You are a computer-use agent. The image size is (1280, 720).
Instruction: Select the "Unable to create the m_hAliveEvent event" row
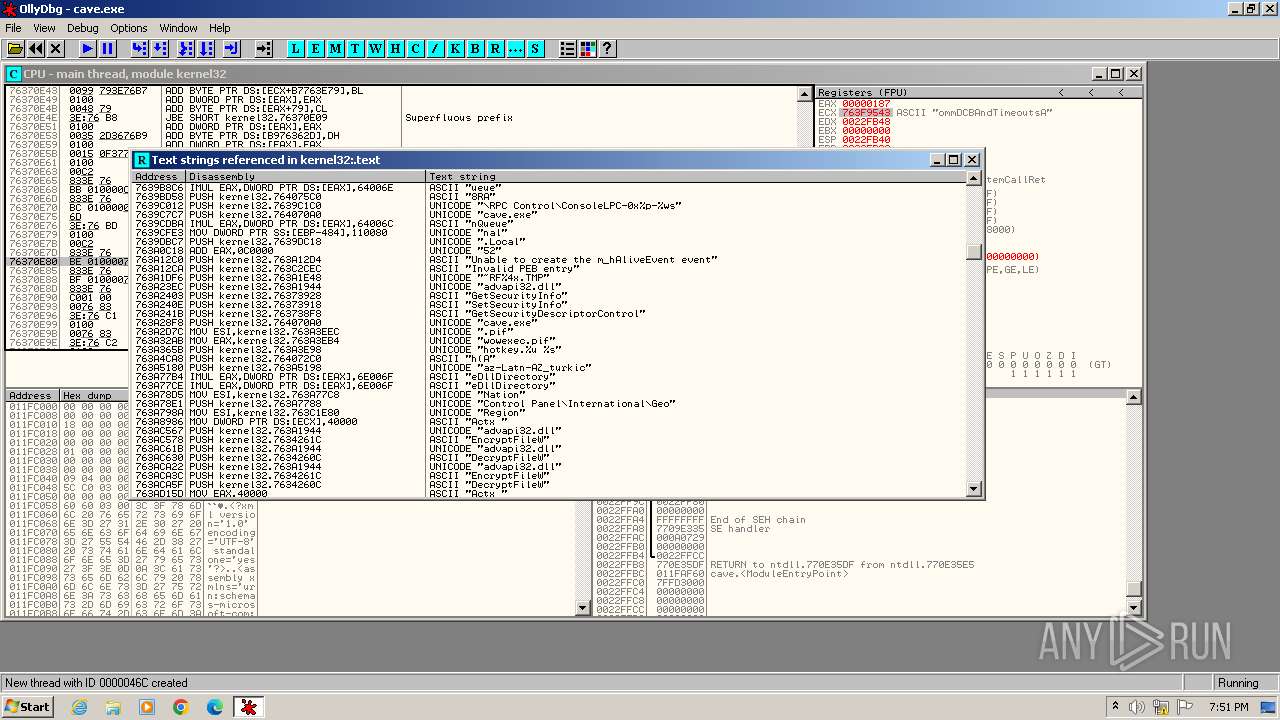[x=549, y=259]
